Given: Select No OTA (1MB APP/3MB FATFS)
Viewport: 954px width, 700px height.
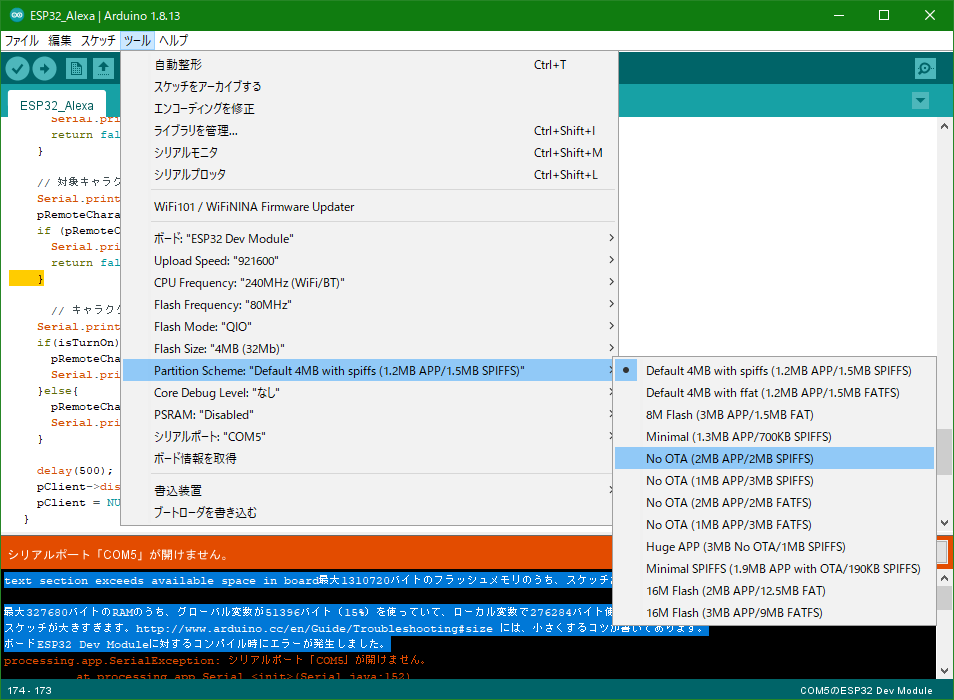Looking at the screenshot, I should (x=775, y=524).
